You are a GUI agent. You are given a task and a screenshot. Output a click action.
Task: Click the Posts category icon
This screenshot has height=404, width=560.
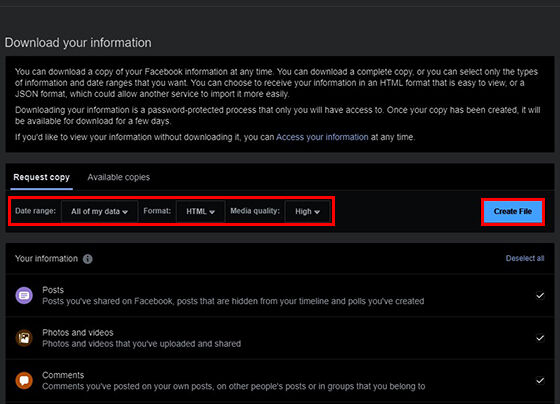(x=24, y=295)
